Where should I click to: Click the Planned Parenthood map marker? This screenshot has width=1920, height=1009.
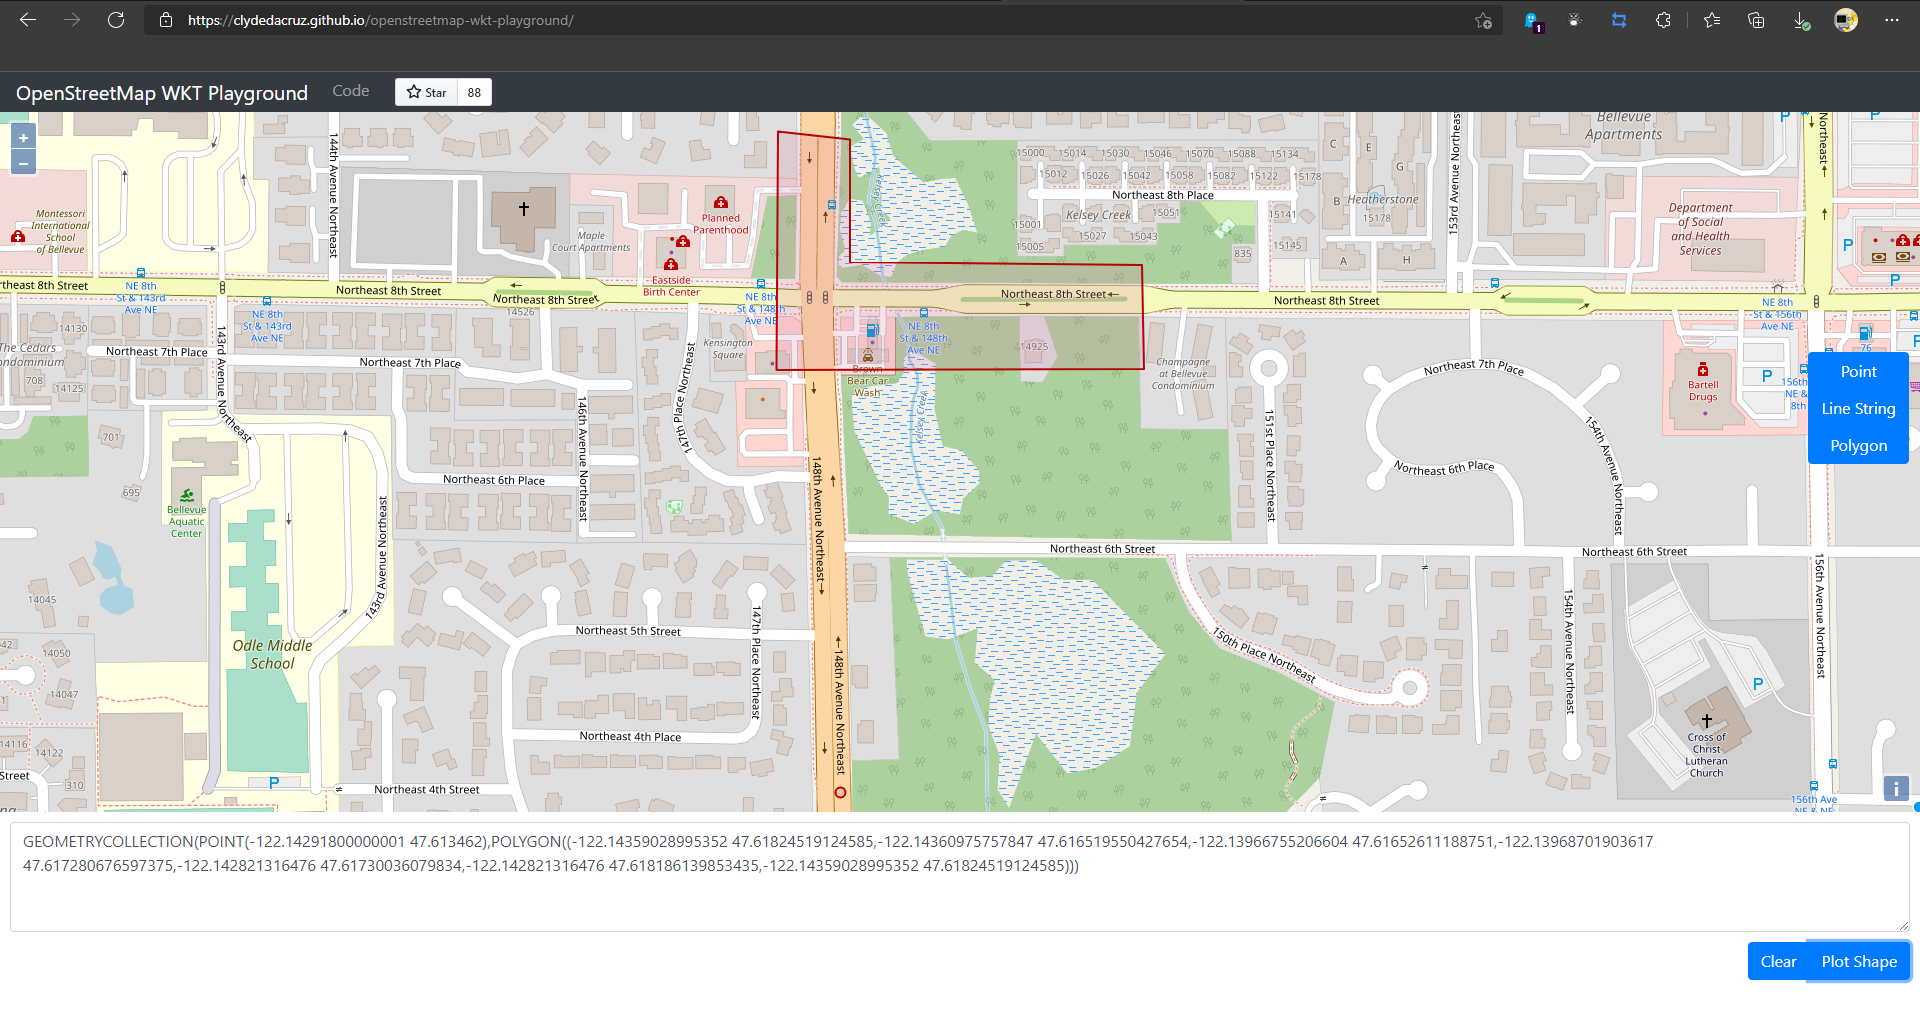[x=720, y=202]
